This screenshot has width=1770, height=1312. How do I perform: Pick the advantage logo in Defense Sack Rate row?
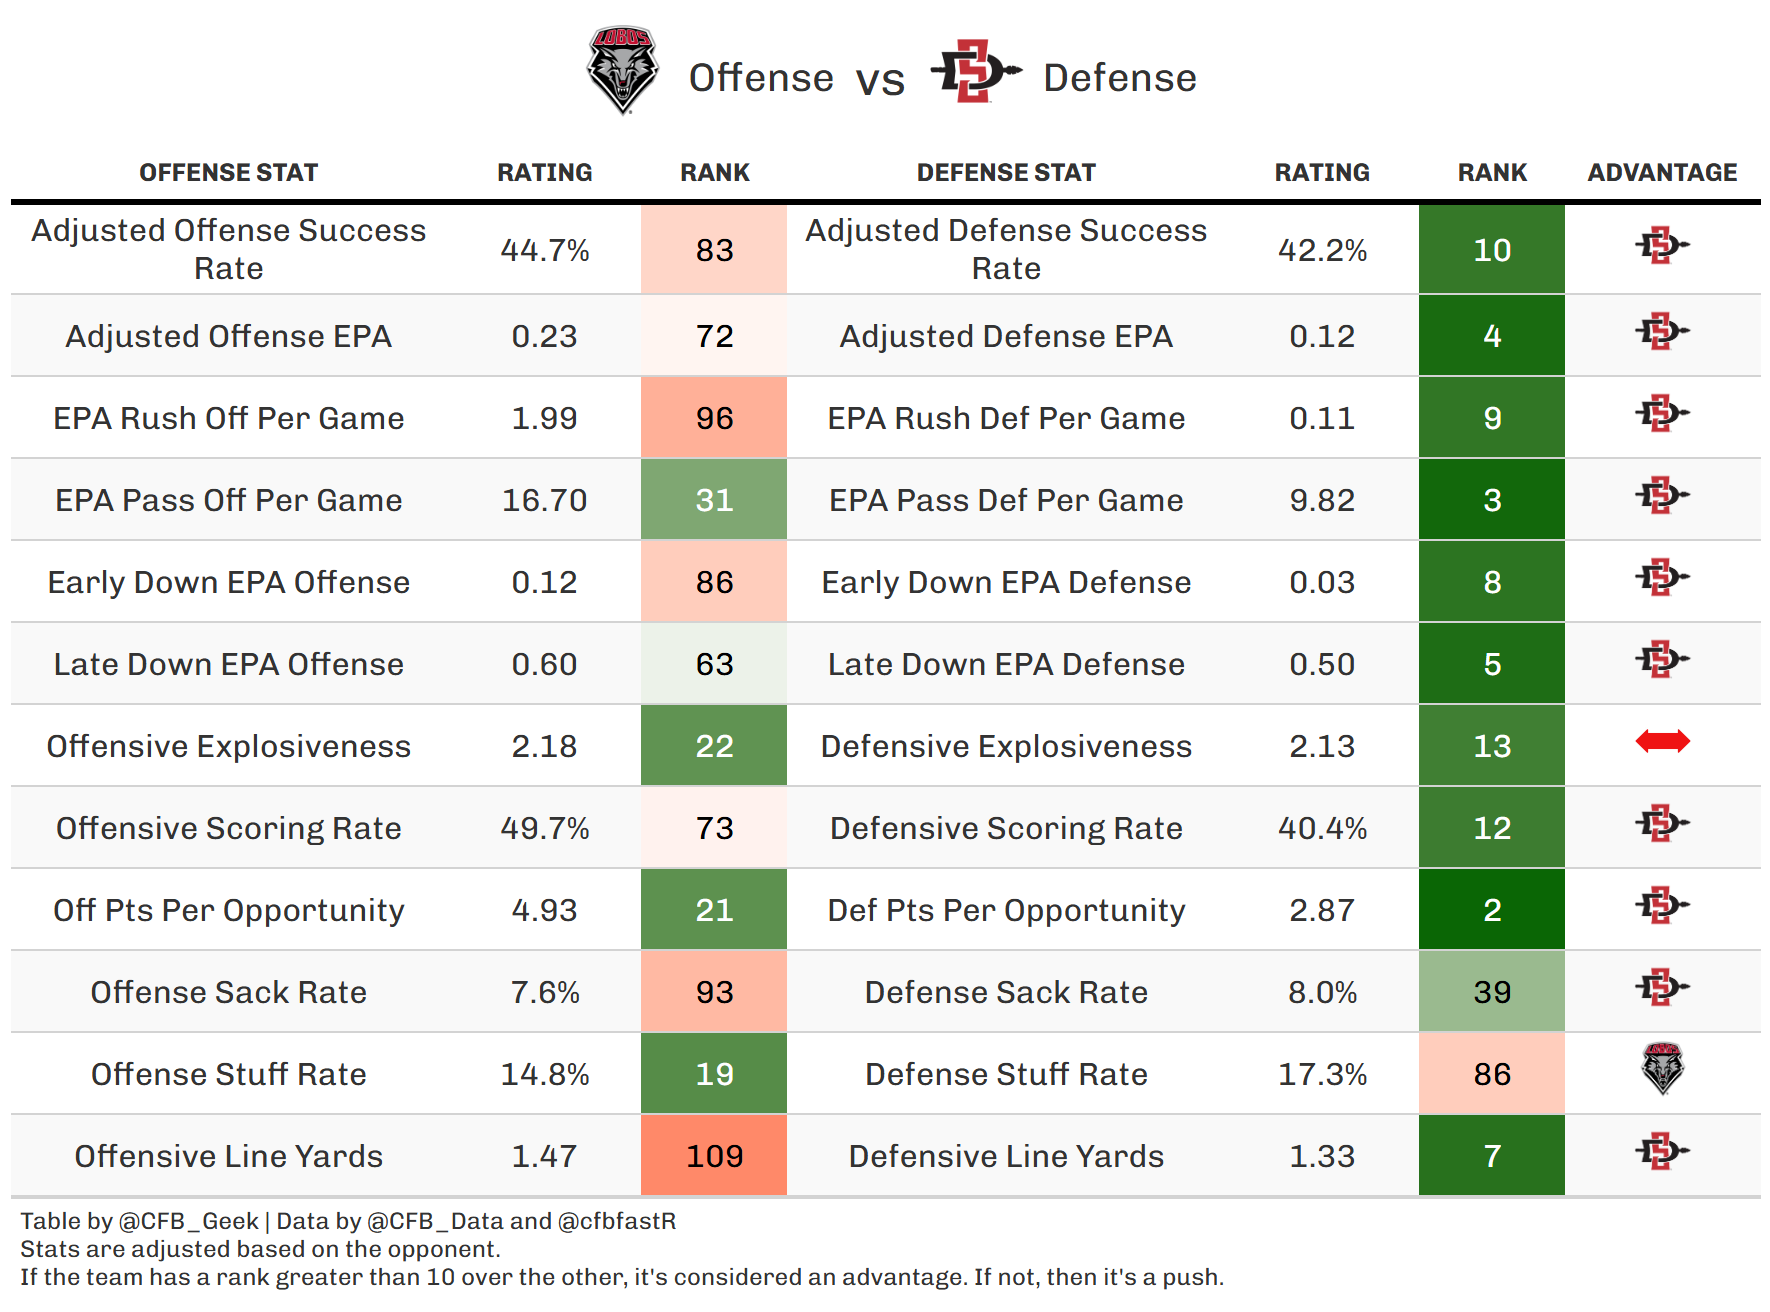1662,987
